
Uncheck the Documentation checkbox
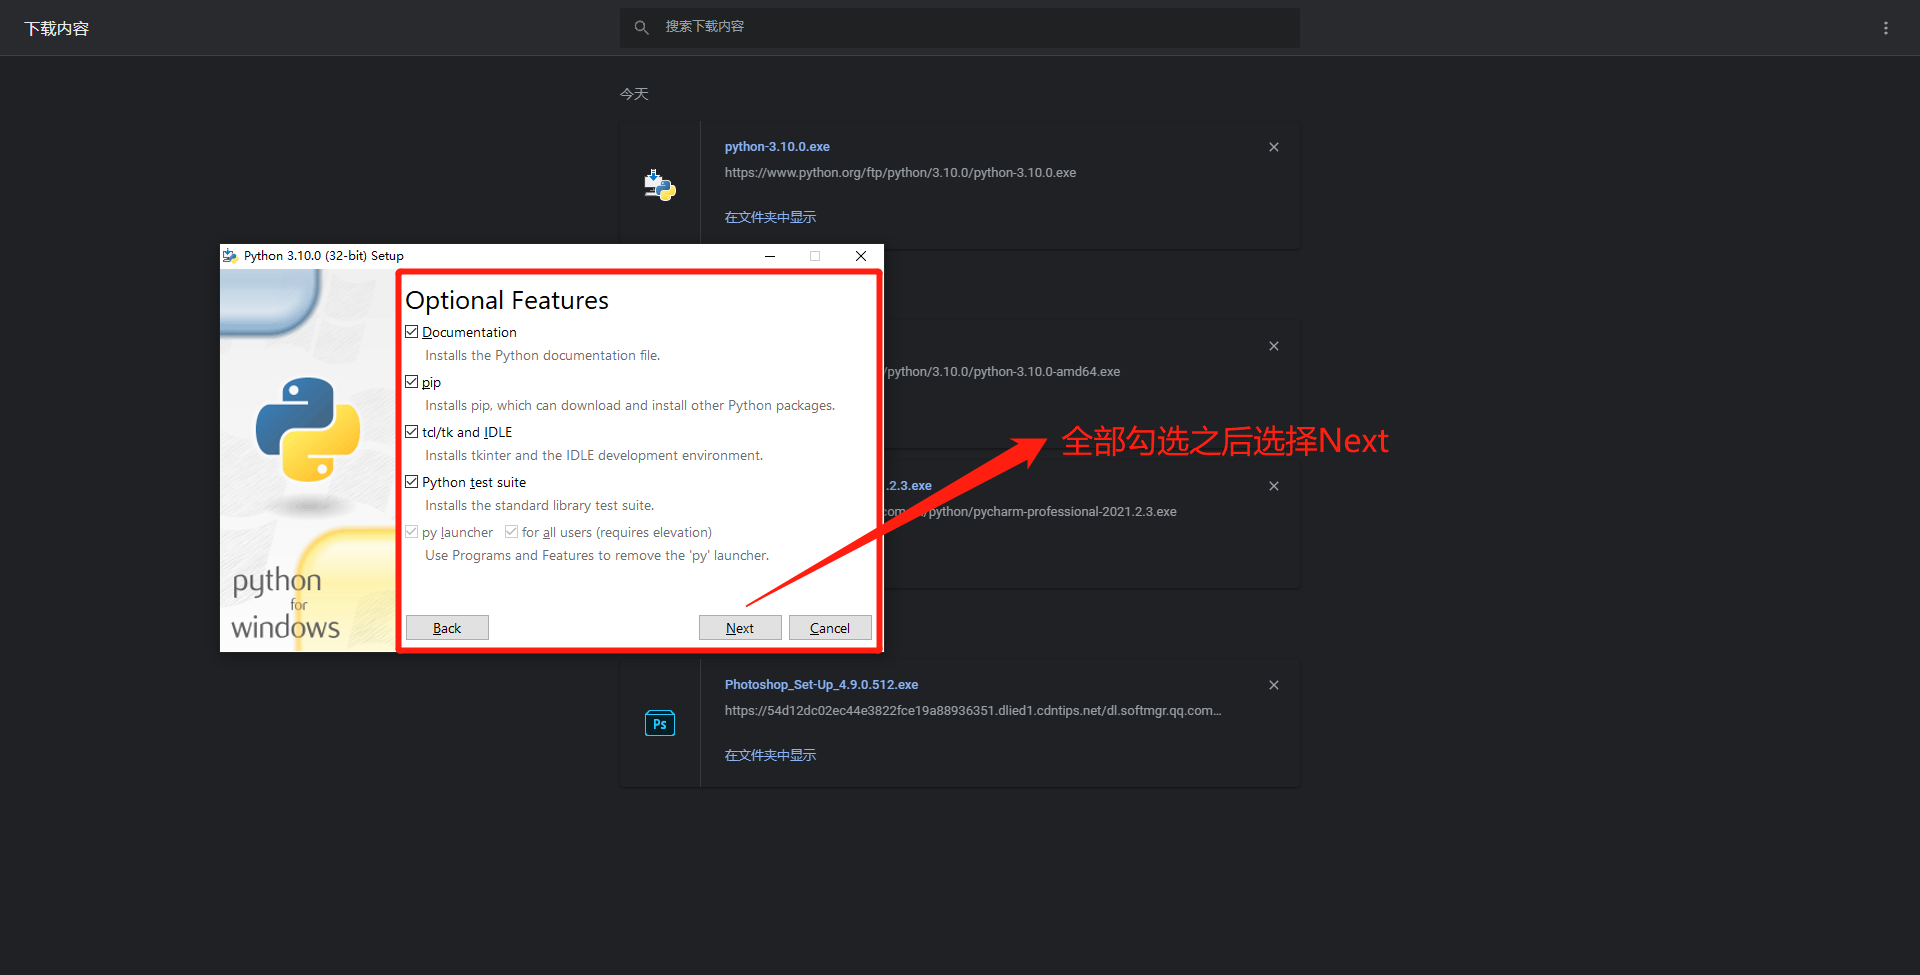click(412, 332)
